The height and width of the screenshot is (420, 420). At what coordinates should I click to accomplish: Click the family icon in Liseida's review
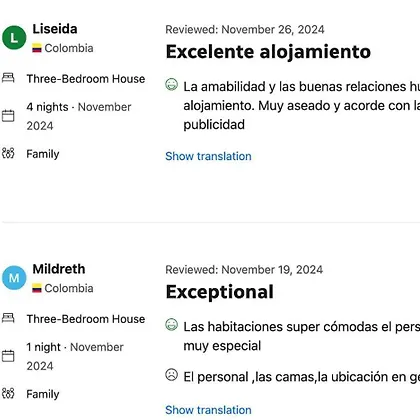point(8,153)
